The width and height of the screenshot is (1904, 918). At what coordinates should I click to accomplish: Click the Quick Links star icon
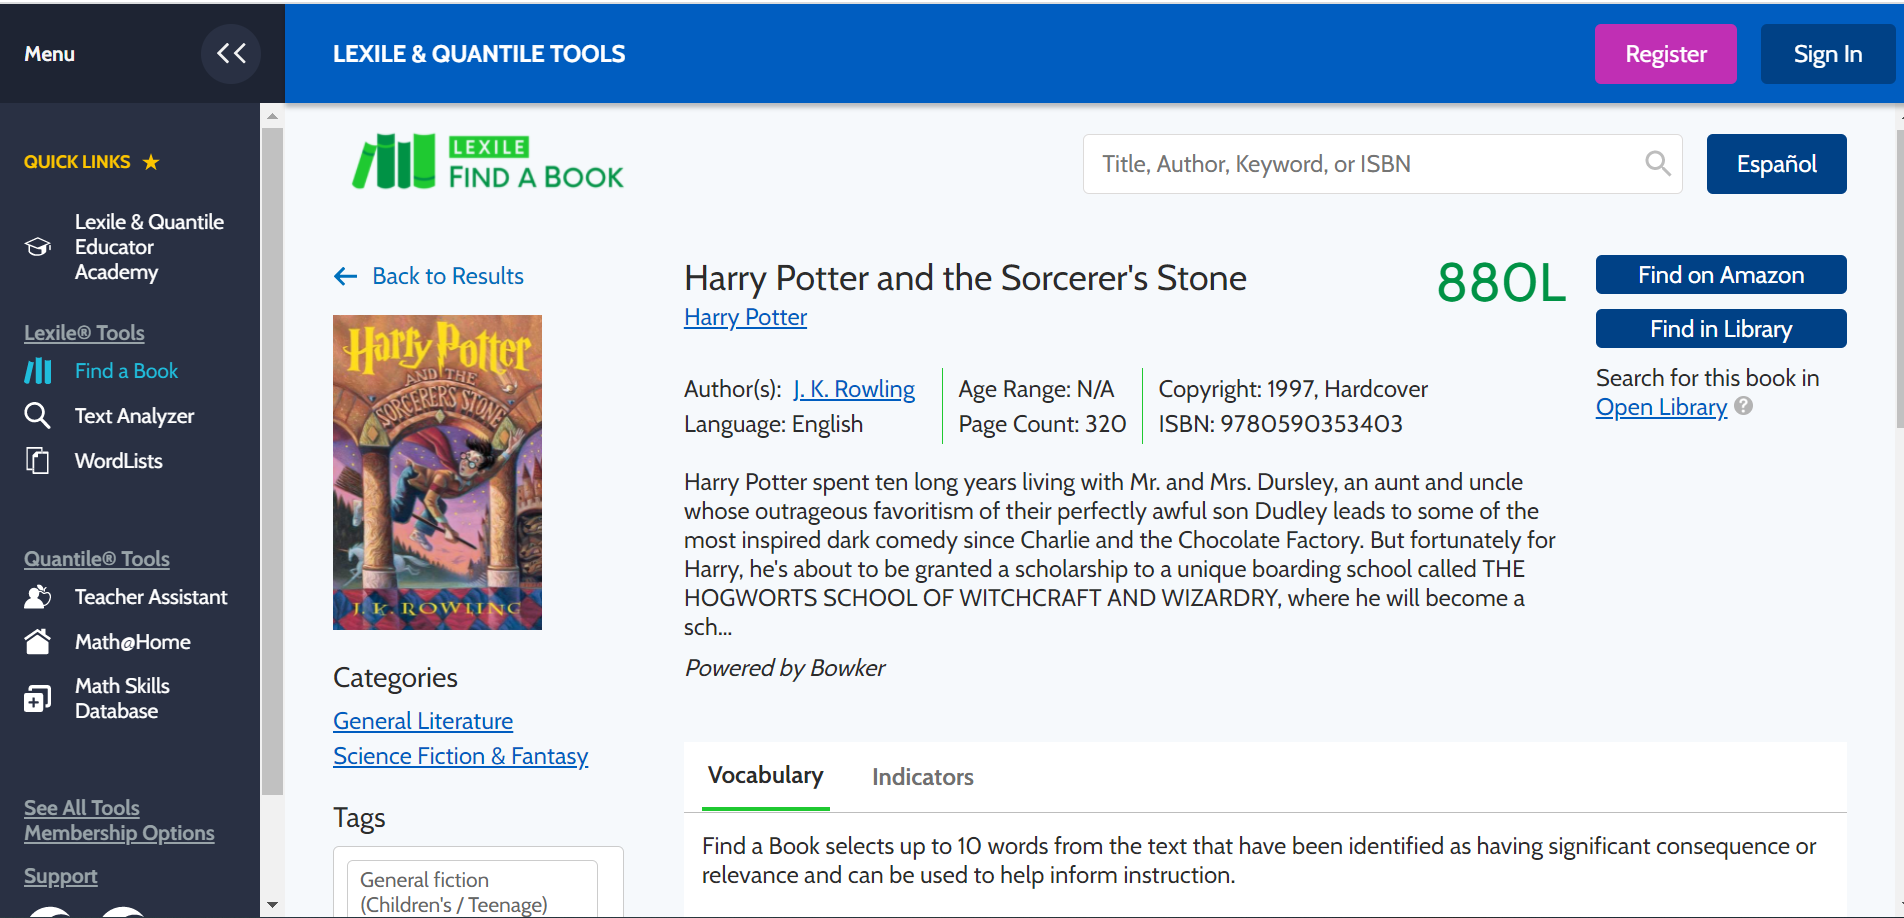tap(151, 162)
